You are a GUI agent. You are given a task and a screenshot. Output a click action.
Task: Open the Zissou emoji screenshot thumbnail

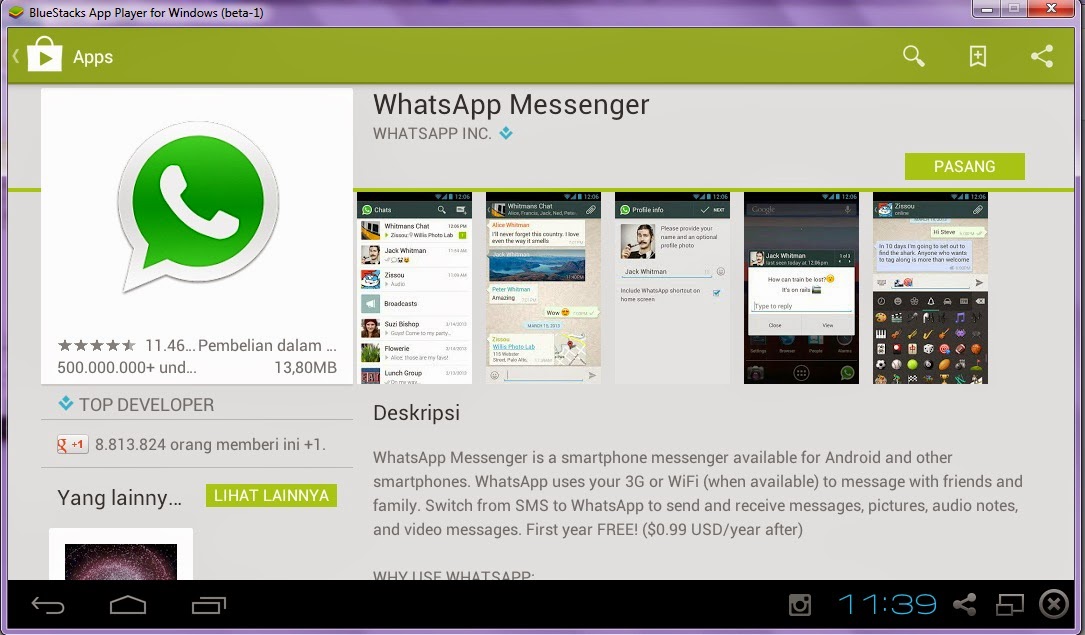[x=930, y=288]
